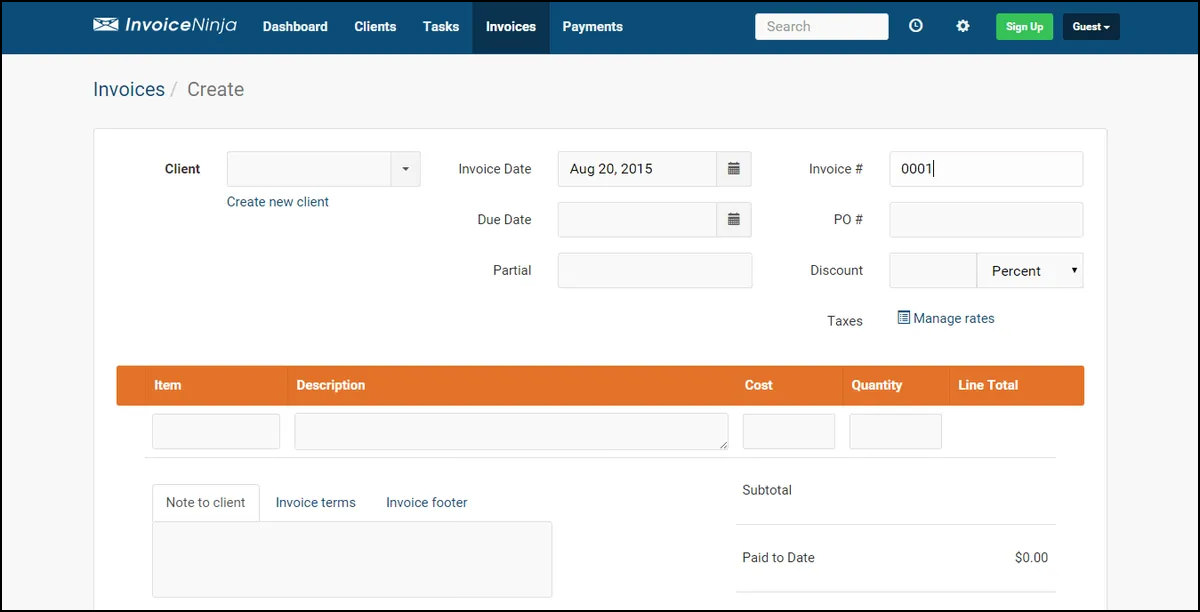Open the Payments menu item
The image size is (1200, 612).
[x=592, y=27]
